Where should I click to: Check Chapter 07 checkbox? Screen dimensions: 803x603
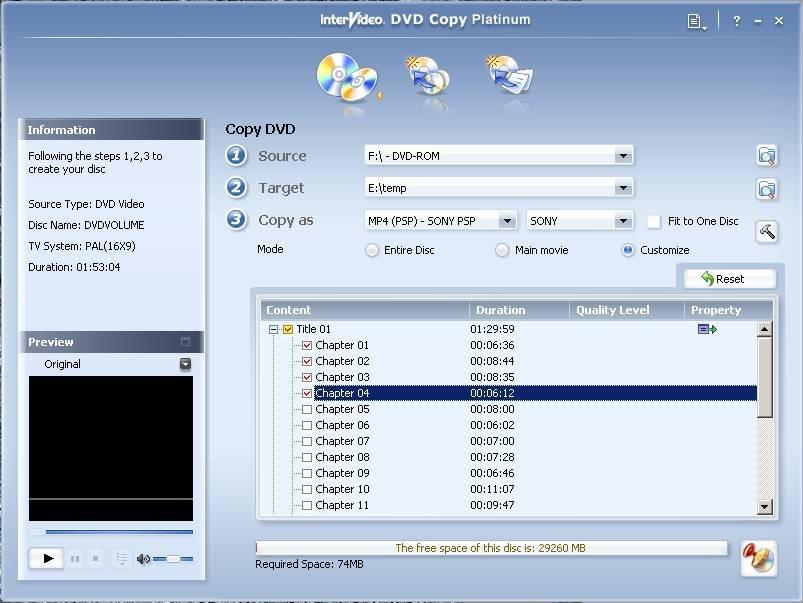(x=307, y=441)
